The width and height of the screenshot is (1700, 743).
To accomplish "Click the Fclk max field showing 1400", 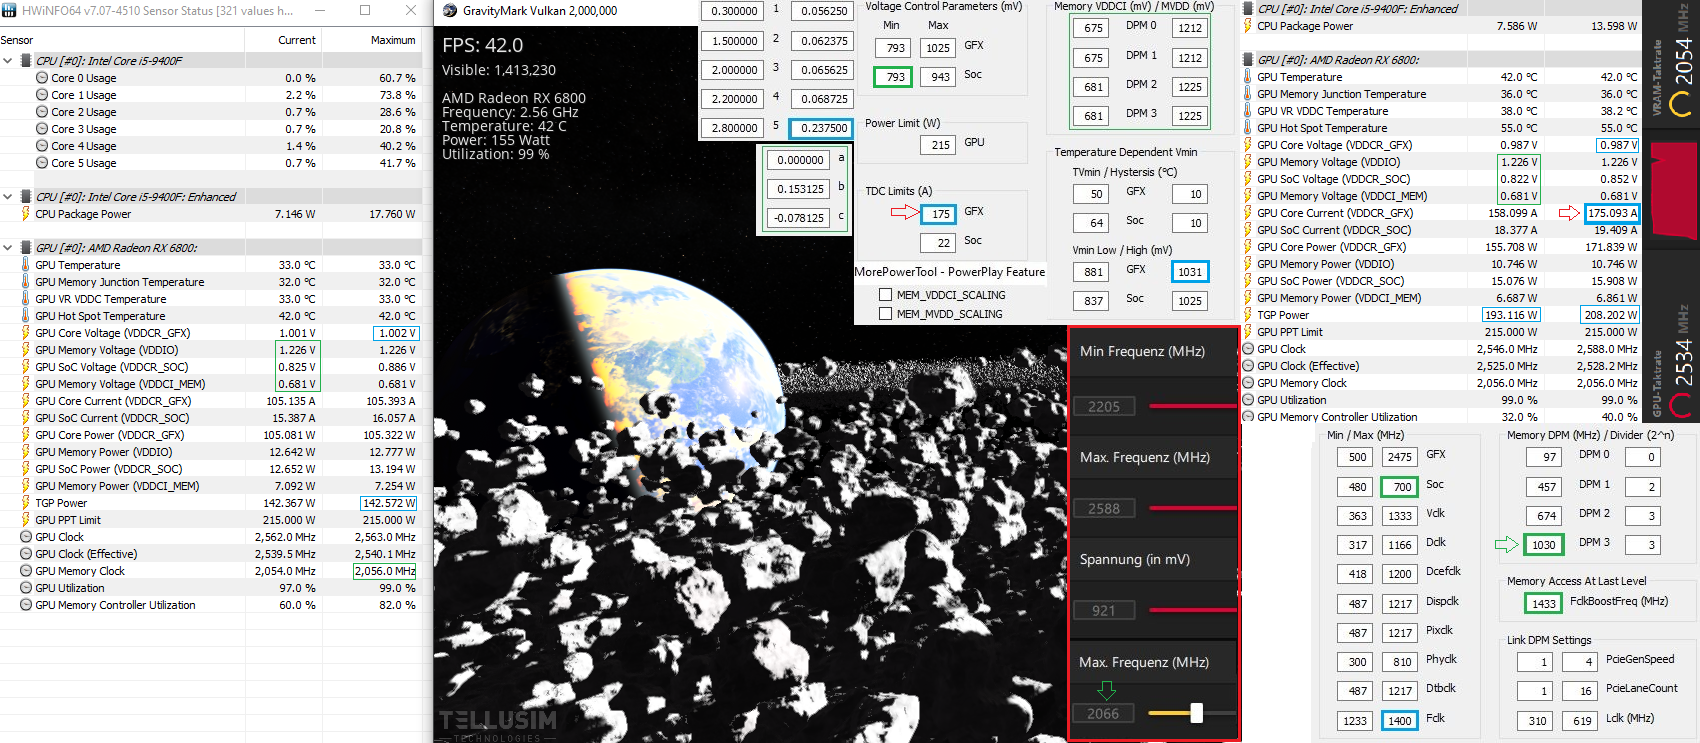I will 1400,721.
